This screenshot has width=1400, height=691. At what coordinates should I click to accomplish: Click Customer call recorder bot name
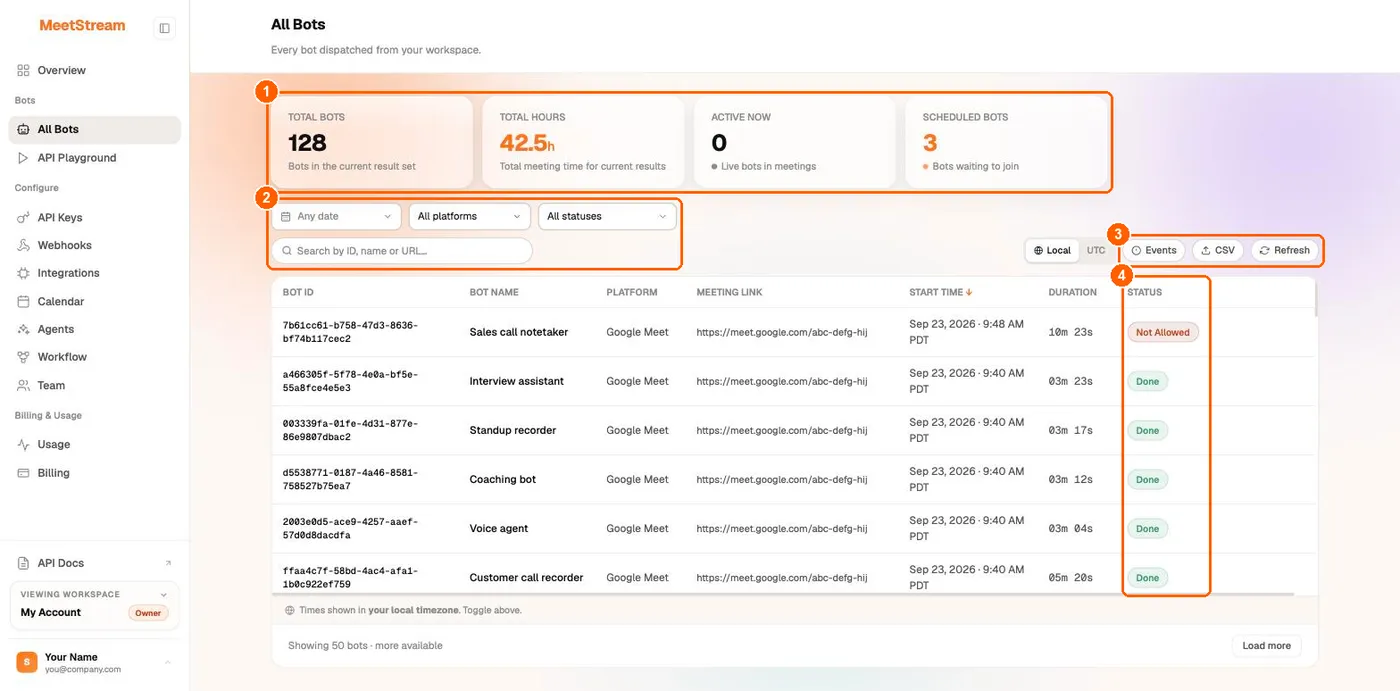[x=527, y=577]
